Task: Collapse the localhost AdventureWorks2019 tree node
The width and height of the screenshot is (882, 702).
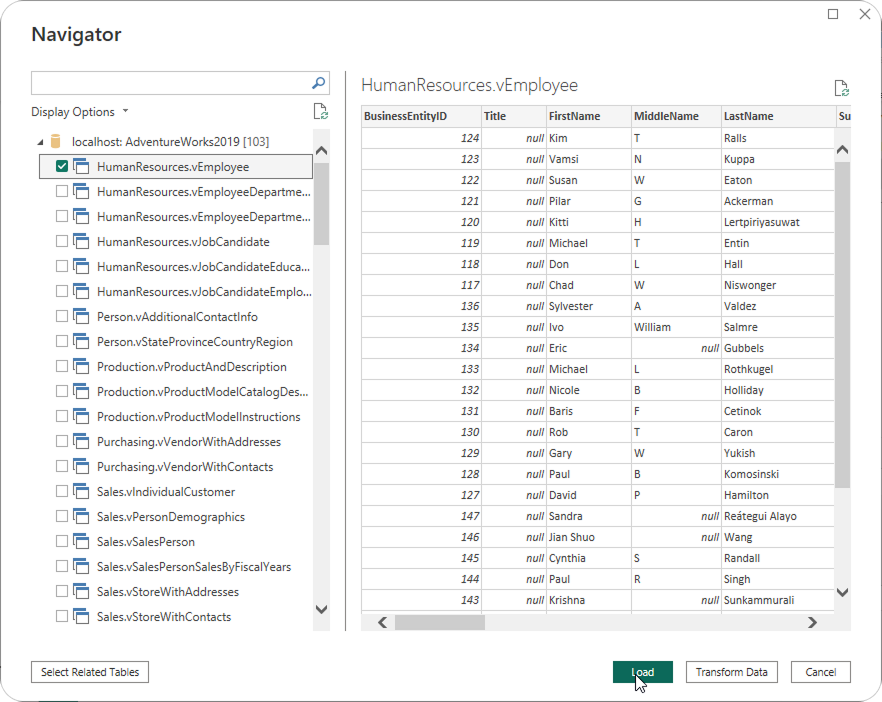Action: click(40, 142)
